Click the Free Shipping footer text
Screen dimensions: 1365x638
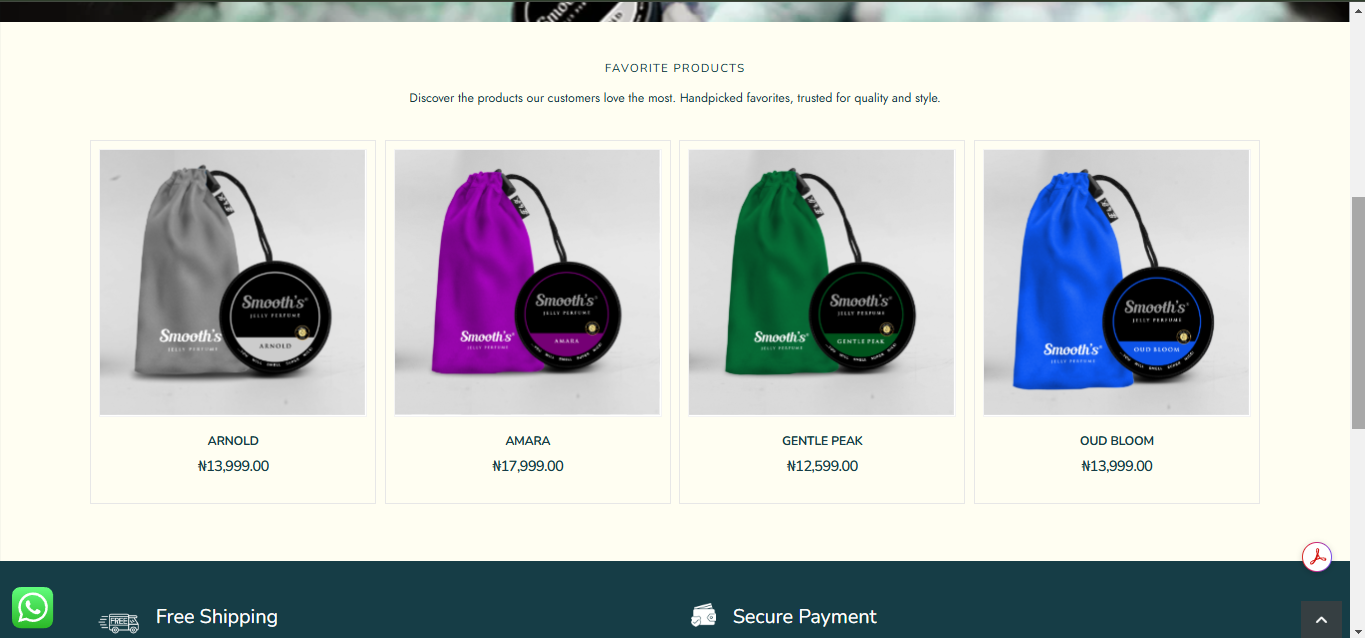pos(217,617)
